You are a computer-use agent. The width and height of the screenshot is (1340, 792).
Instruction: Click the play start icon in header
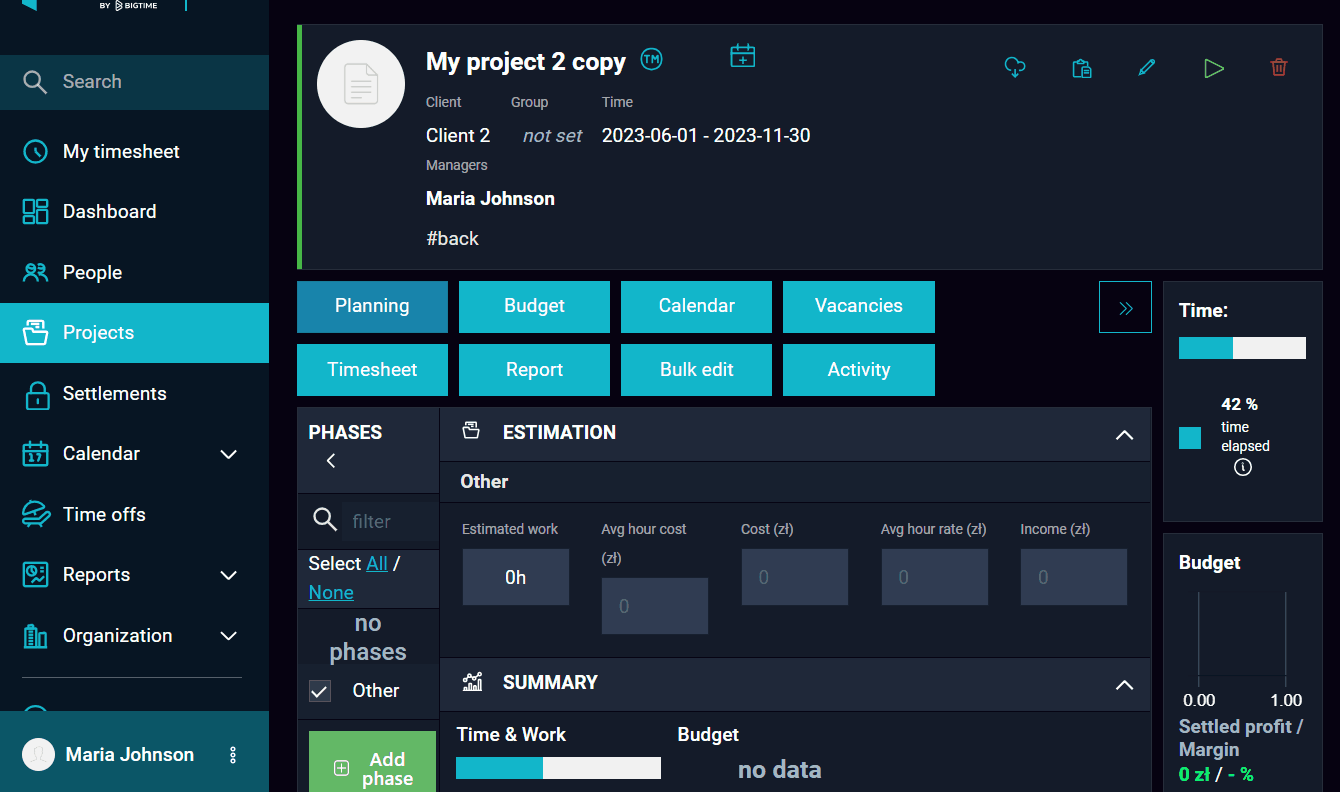(1213, 68)
